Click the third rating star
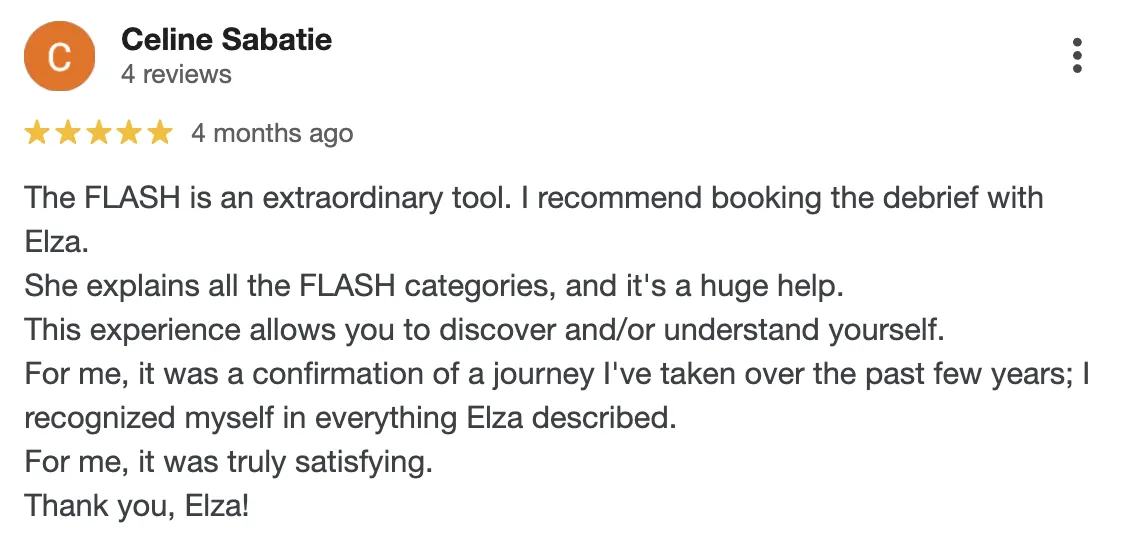Image resolution: width=1128 pixels, height=546 pixels. pos(98,133)
